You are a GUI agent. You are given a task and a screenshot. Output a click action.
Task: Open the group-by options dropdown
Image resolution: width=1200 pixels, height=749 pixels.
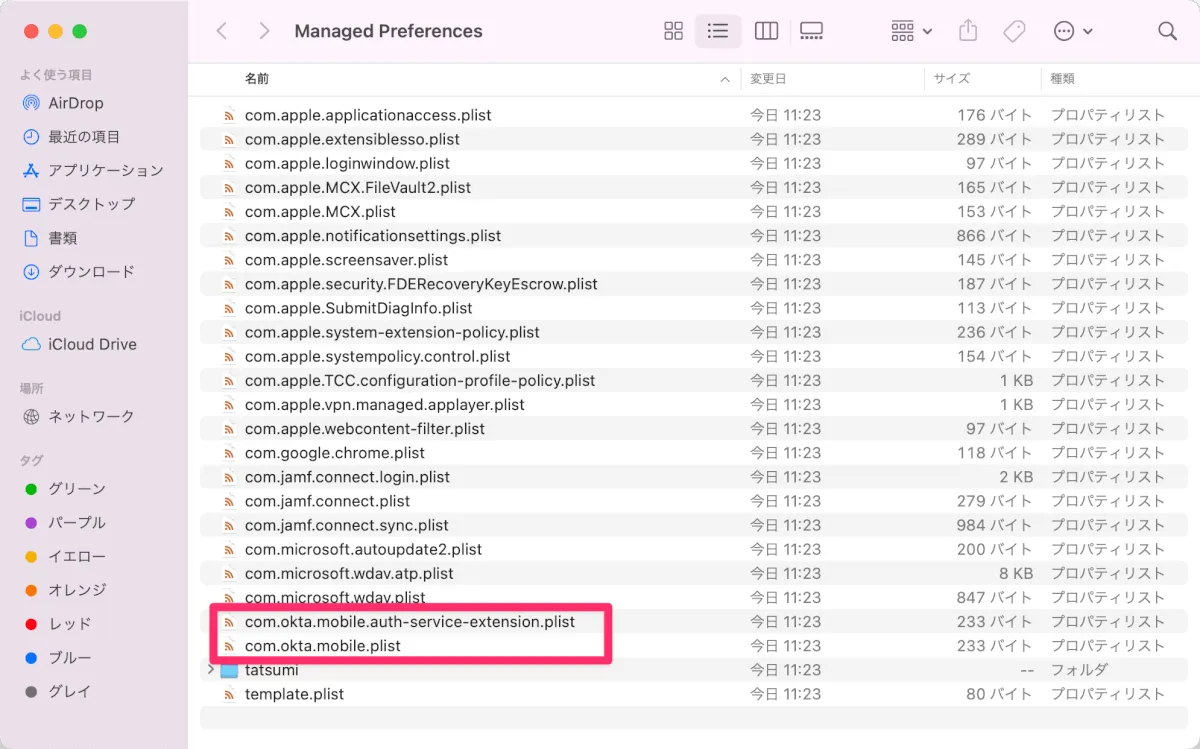(911, 31)
